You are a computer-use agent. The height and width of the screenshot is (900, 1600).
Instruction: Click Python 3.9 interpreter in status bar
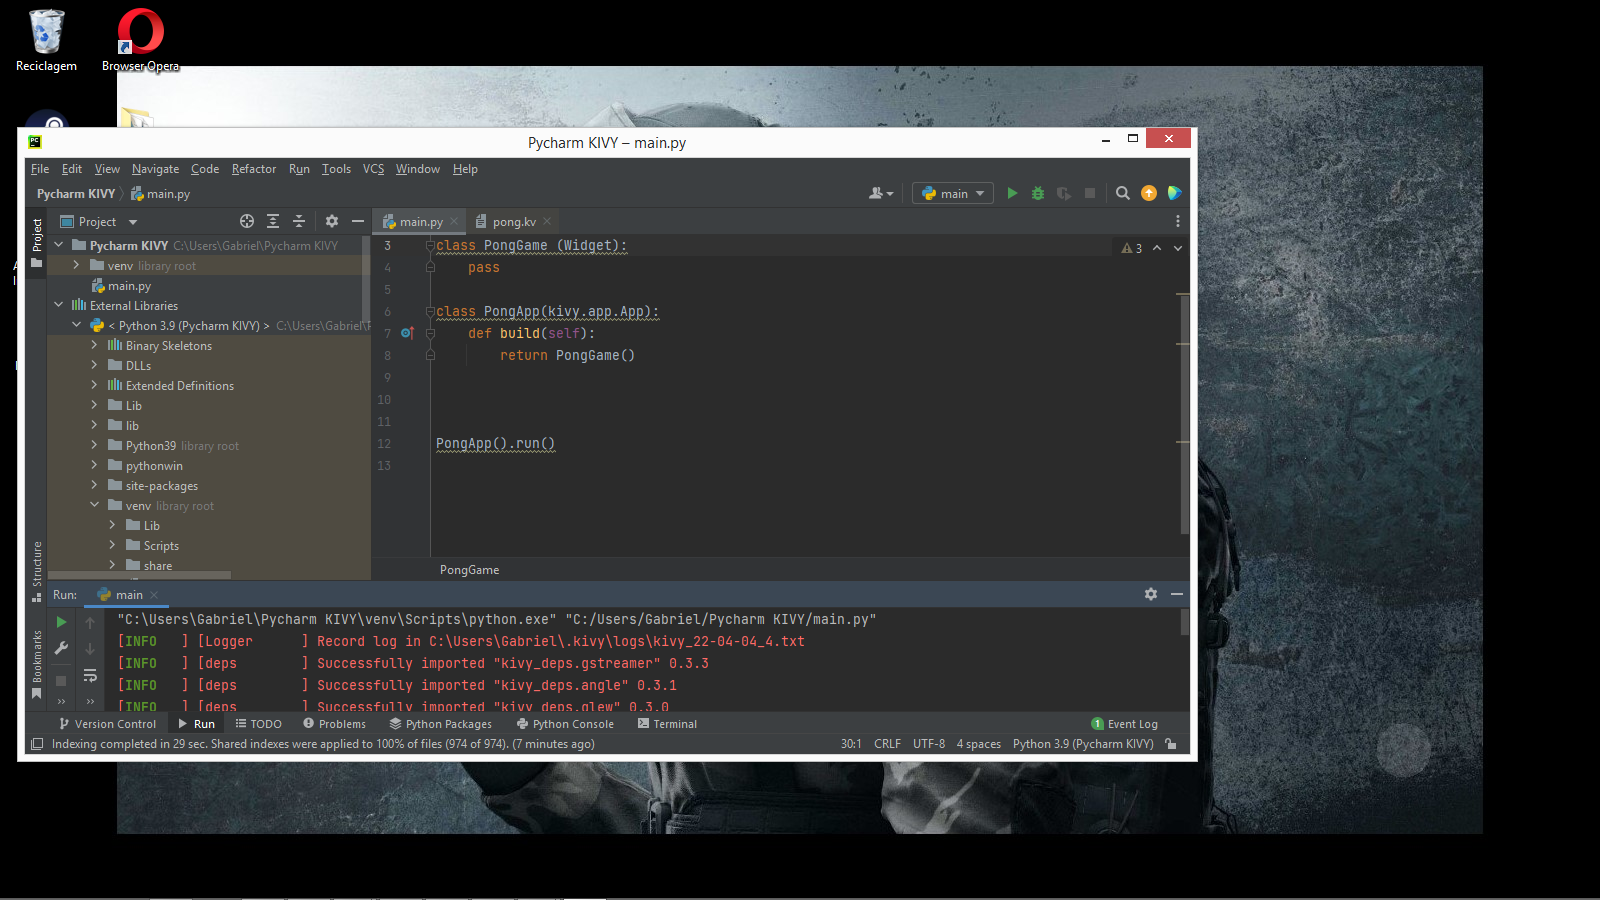[x=1082, y=744]
